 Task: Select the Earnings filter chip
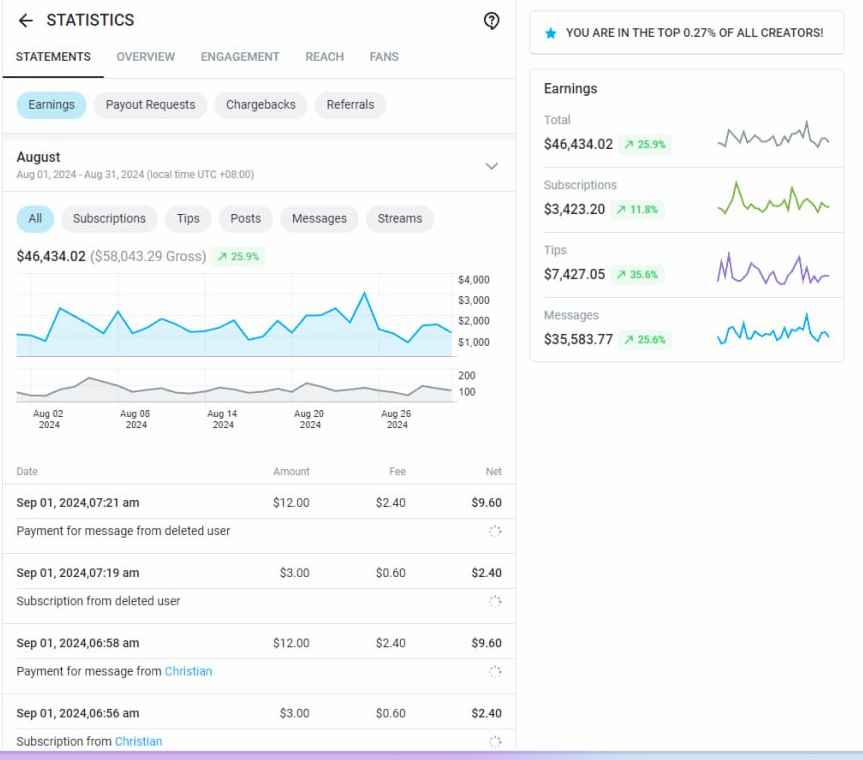(x=51, y=105)
